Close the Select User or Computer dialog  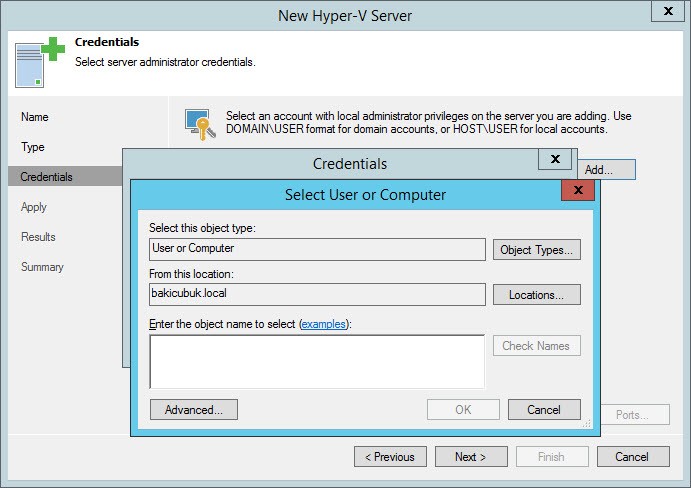point(578,190)
